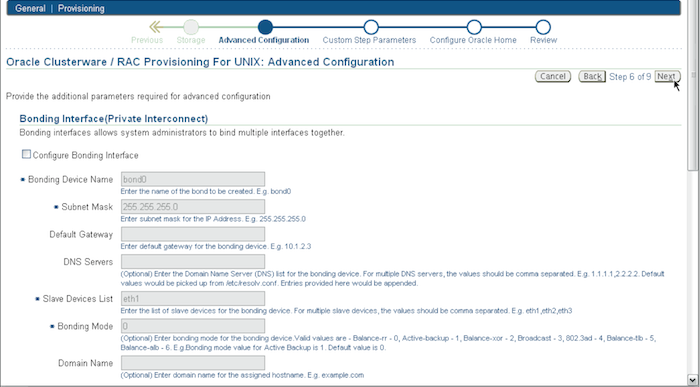
Task: Click the Previous double-arrow icon
Action: tap(155, 27)
